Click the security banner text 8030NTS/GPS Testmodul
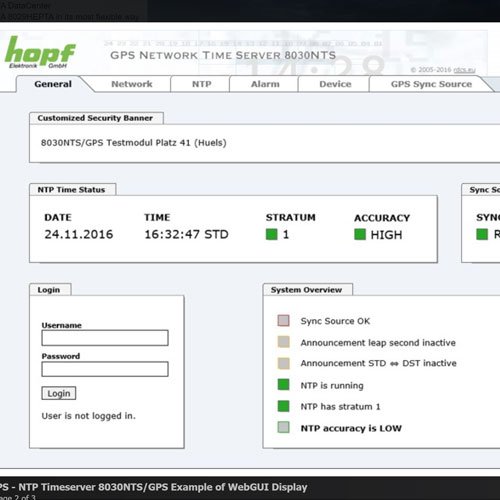The width and height of the screenshot is (500, 500). click(x=134, y=143)
